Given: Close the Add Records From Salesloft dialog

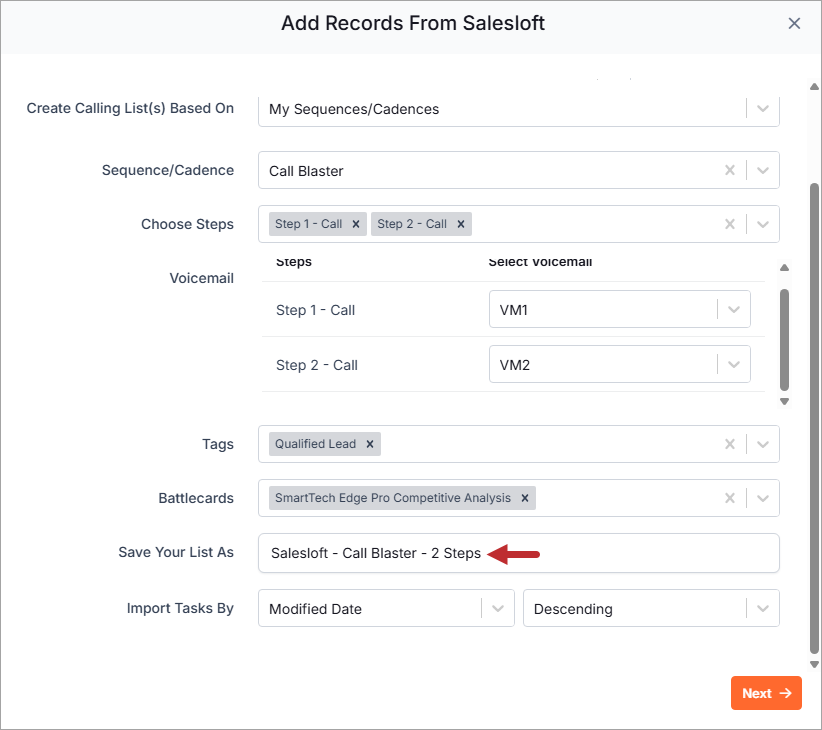Looking at the screenshot, I should pos(794,24).
